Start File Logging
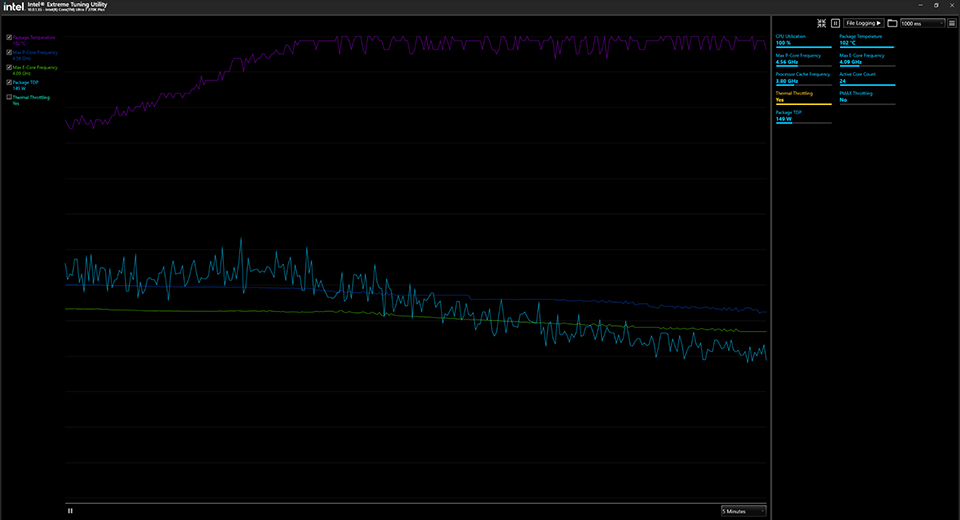The height and width of the screenshot is (520, 960). (x=863, y=23)
